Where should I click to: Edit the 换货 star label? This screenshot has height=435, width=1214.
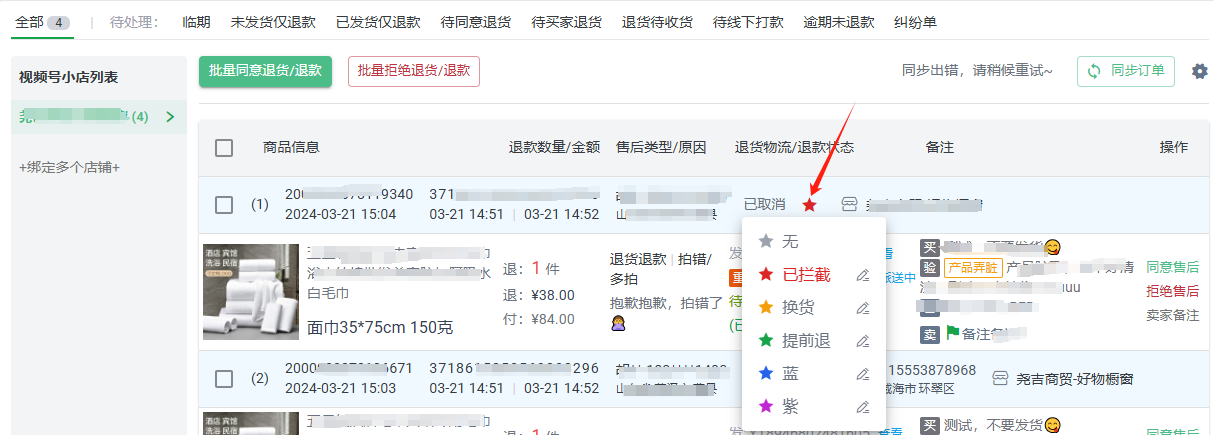pyautogui.click(x=862, y=308)
